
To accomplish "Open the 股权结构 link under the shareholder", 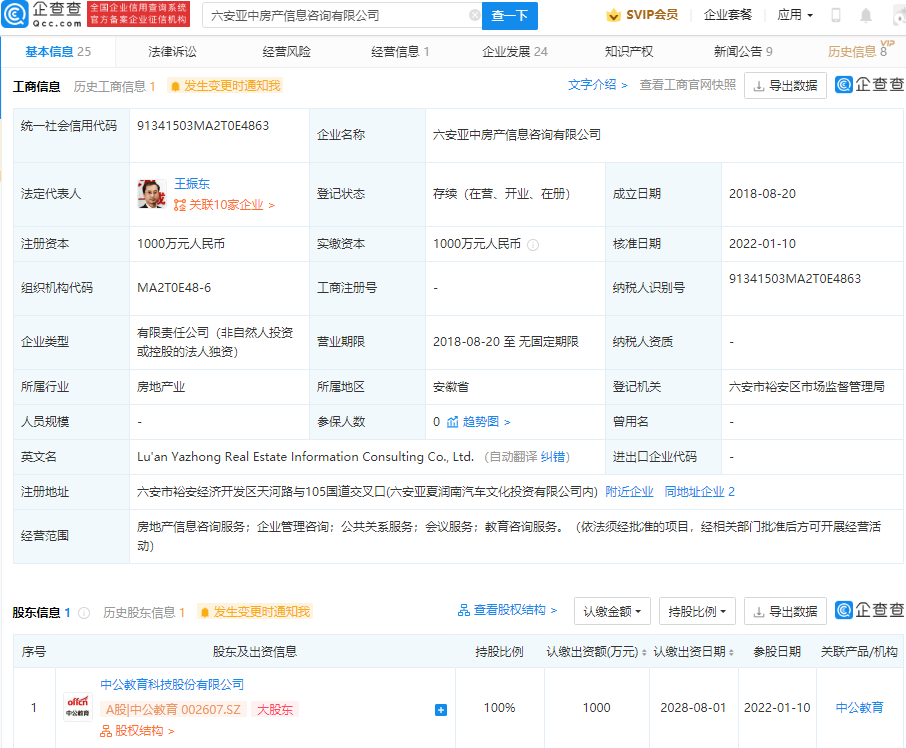I will (x=138, y=731).
